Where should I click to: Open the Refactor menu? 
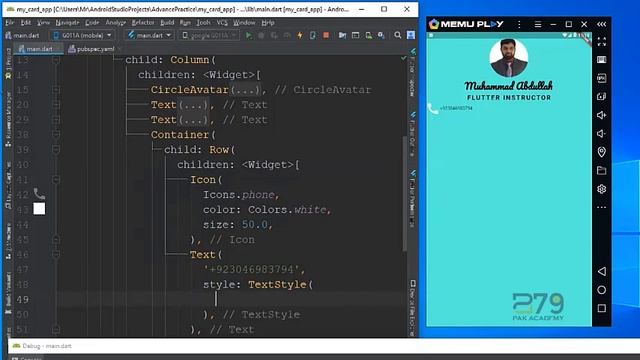click(143, 23)
